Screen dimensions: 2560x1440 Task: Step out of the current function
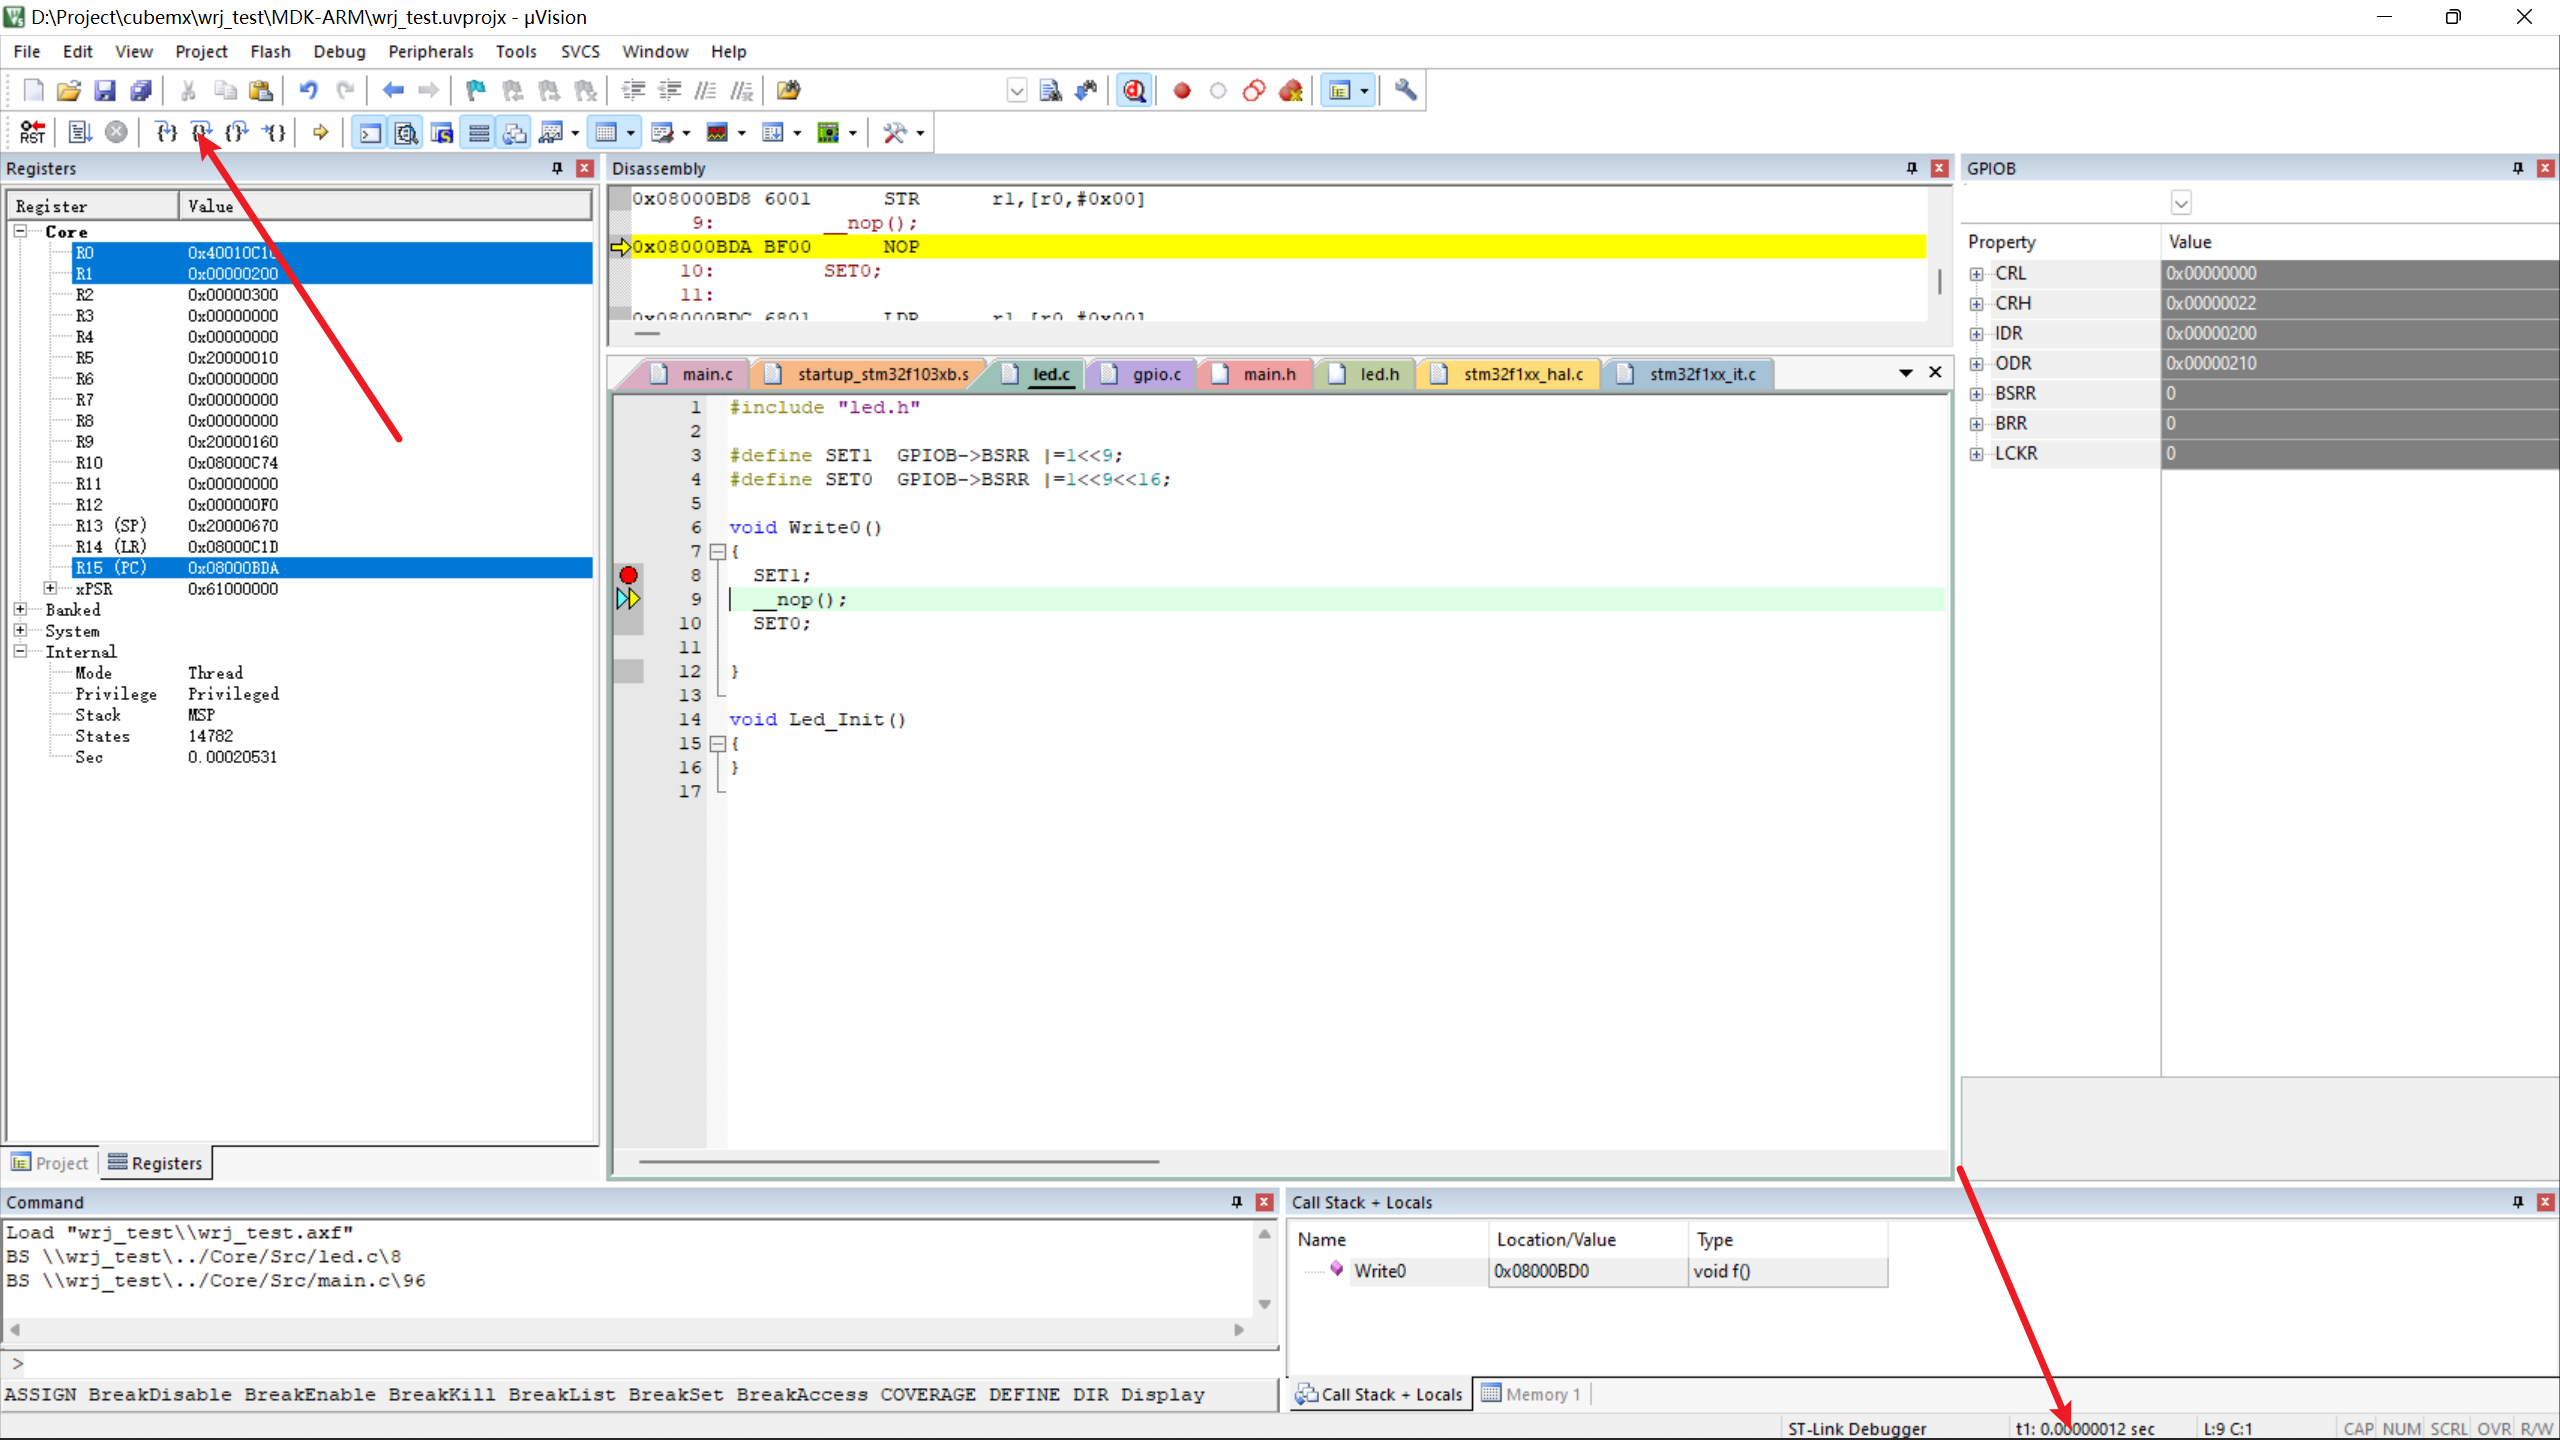point(238,132)
